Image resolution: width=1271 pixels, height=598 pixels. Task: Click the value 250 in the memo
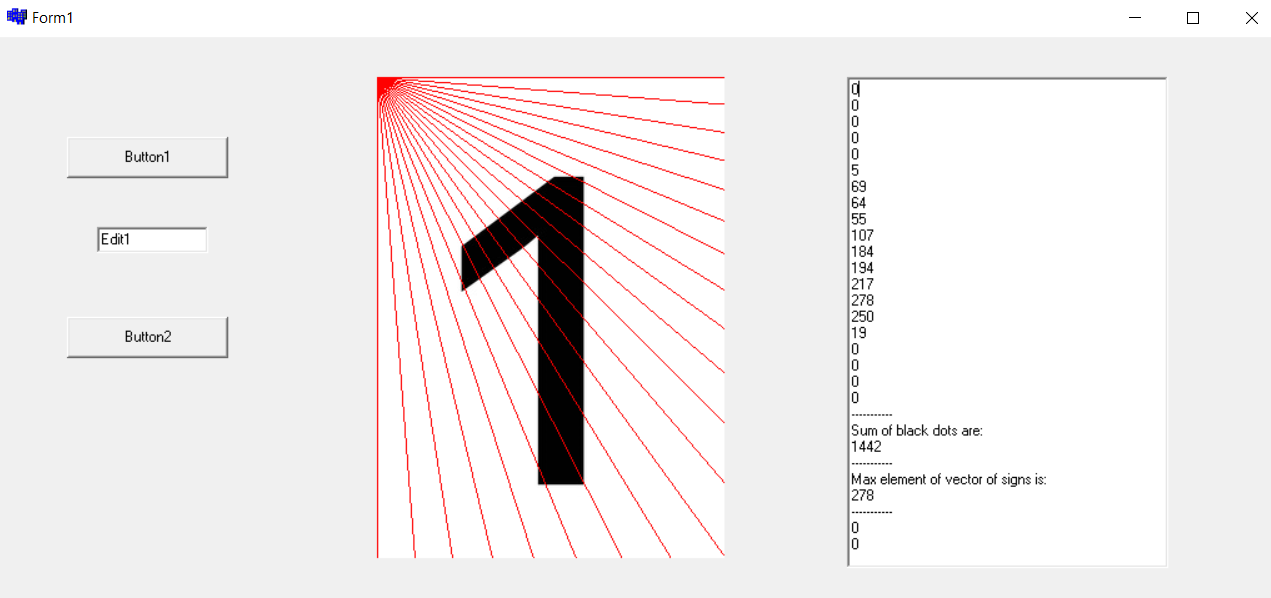(x=862, y=317)
